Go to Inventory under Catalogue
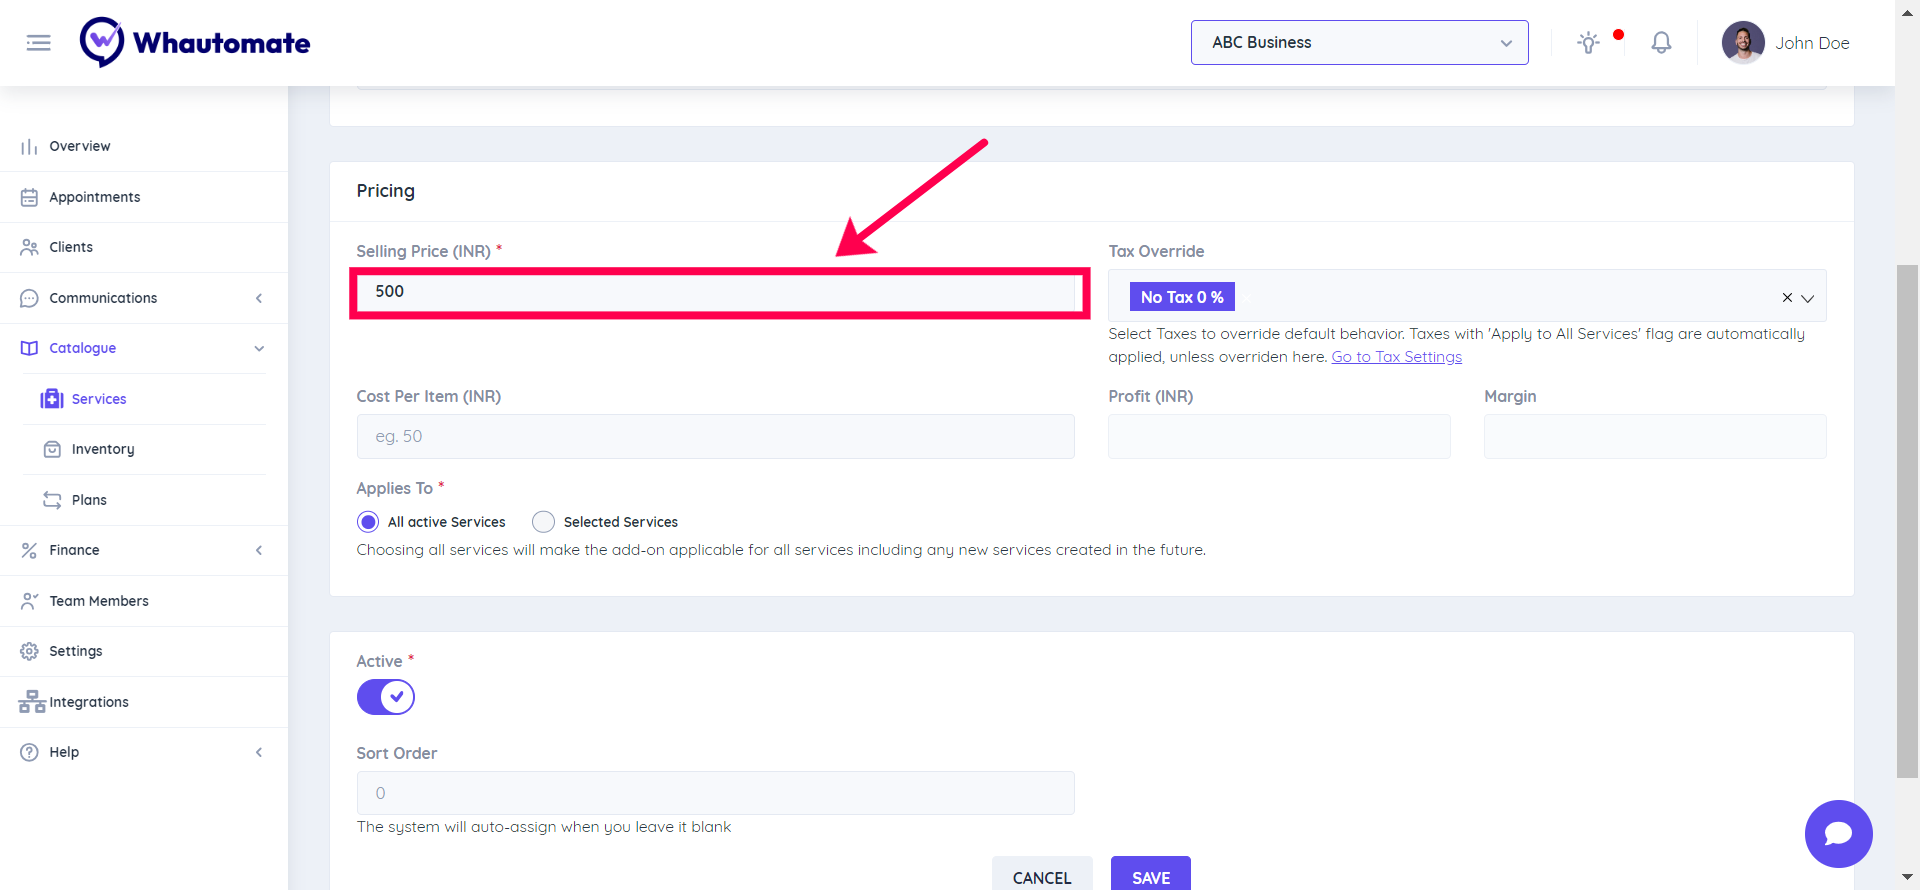 102,449
